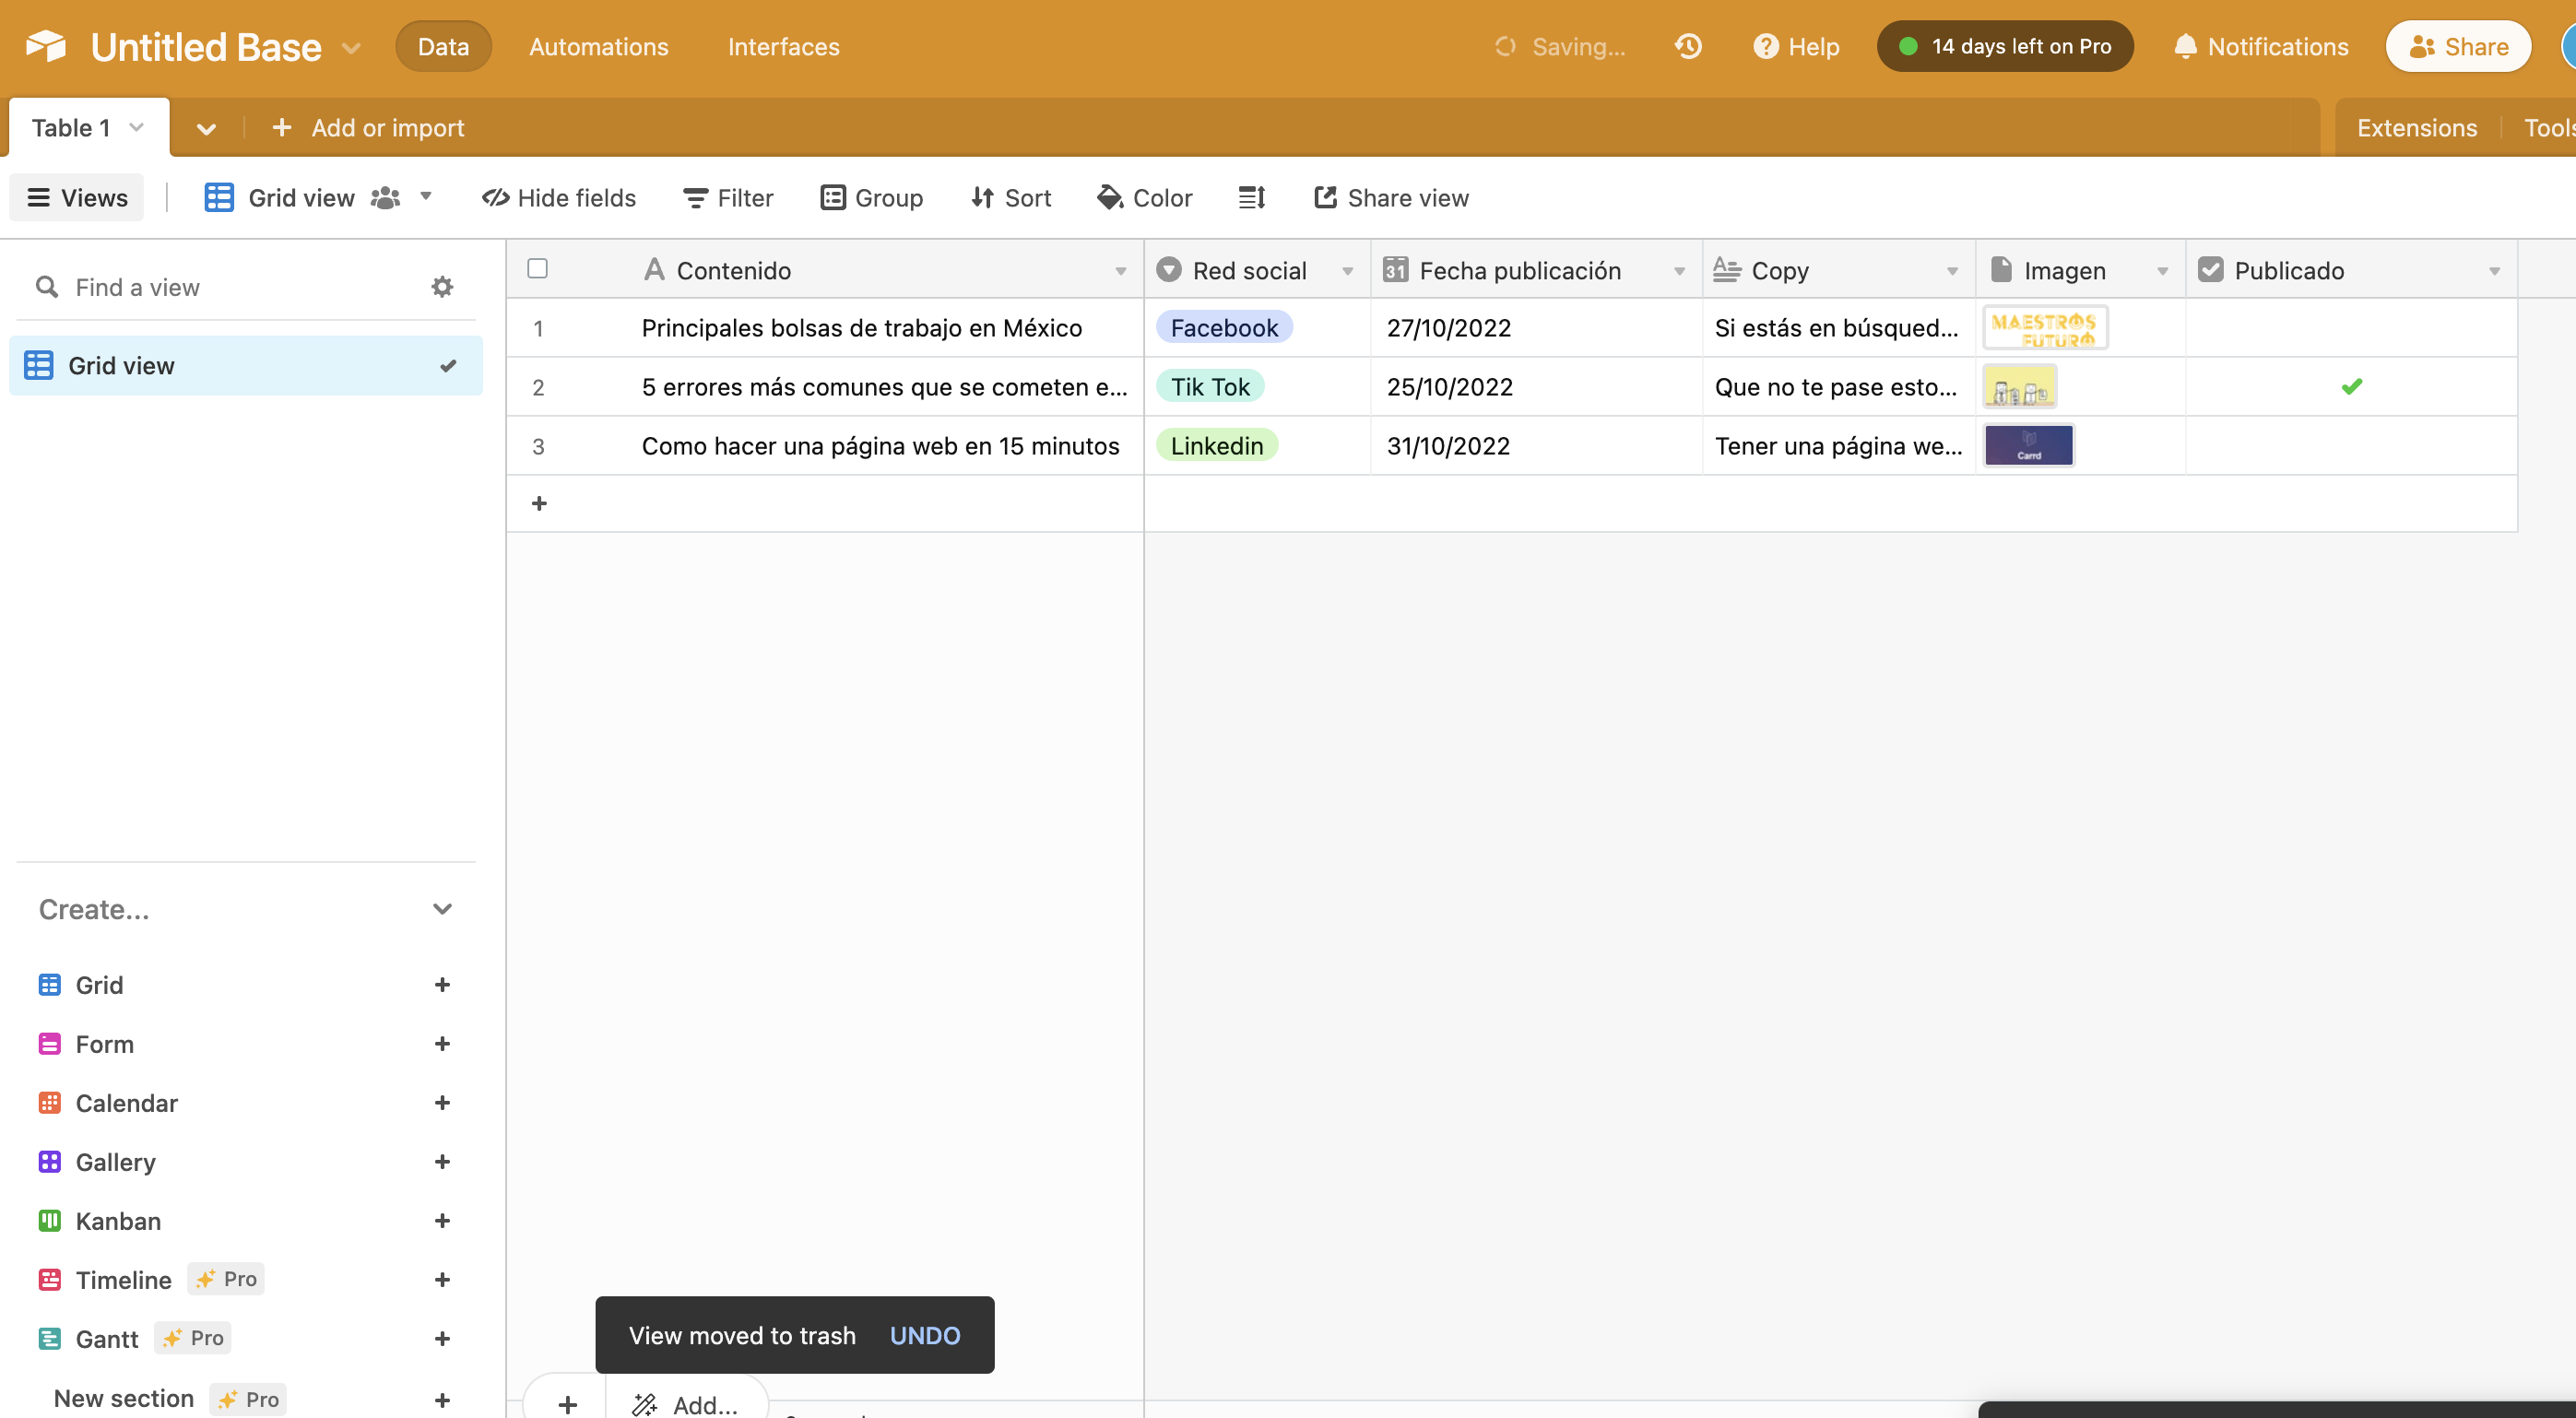
Task: Click the row height icon
Action: click(1252, 198)
